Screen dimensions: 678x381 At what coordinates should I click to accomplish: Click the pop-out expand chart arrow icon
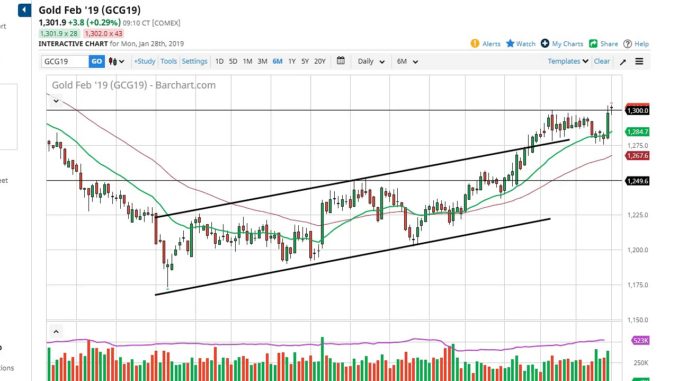point(623,62)
